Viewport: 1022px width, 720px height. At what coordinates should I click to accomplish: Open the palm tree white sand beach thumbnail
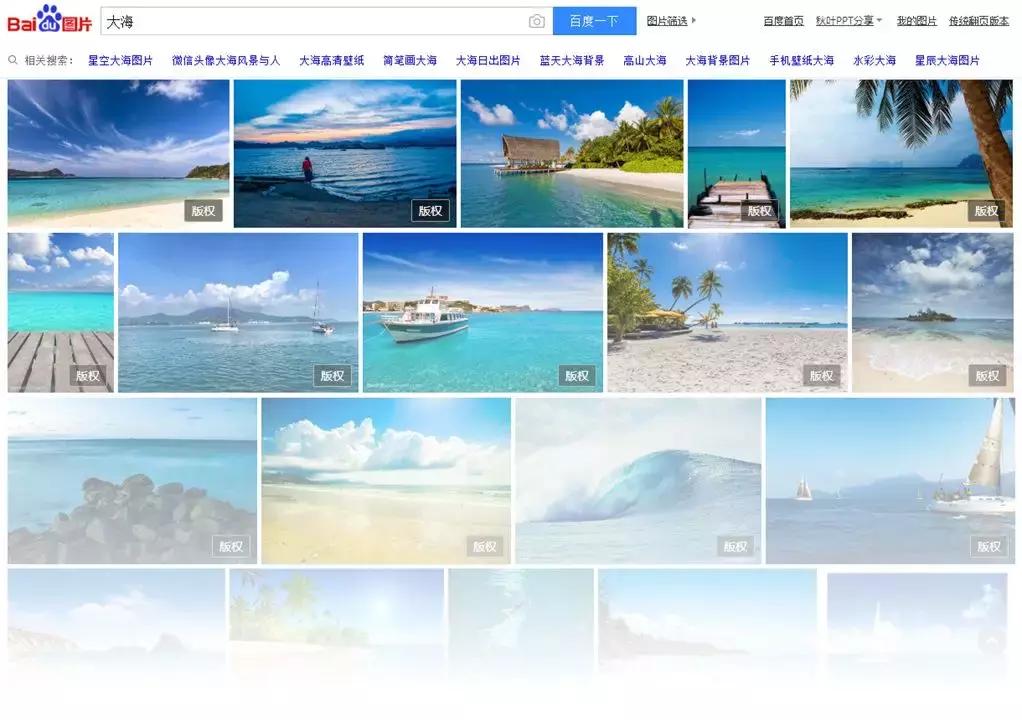727,313
